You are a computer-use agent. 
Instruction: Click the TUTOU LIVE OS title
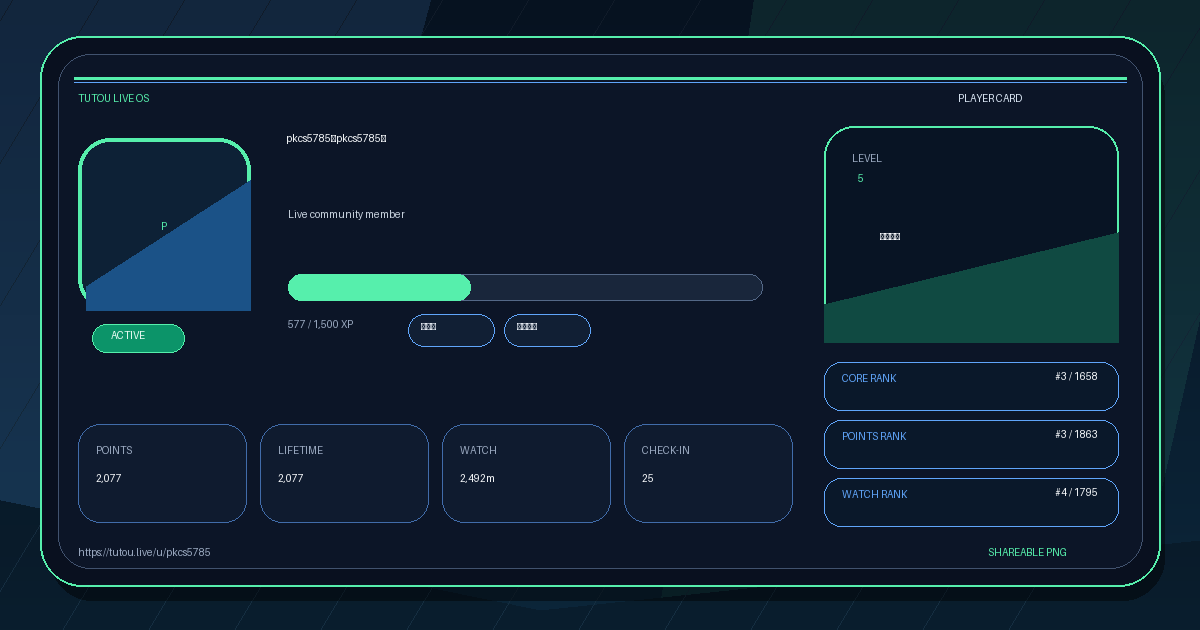pos(114,98)
